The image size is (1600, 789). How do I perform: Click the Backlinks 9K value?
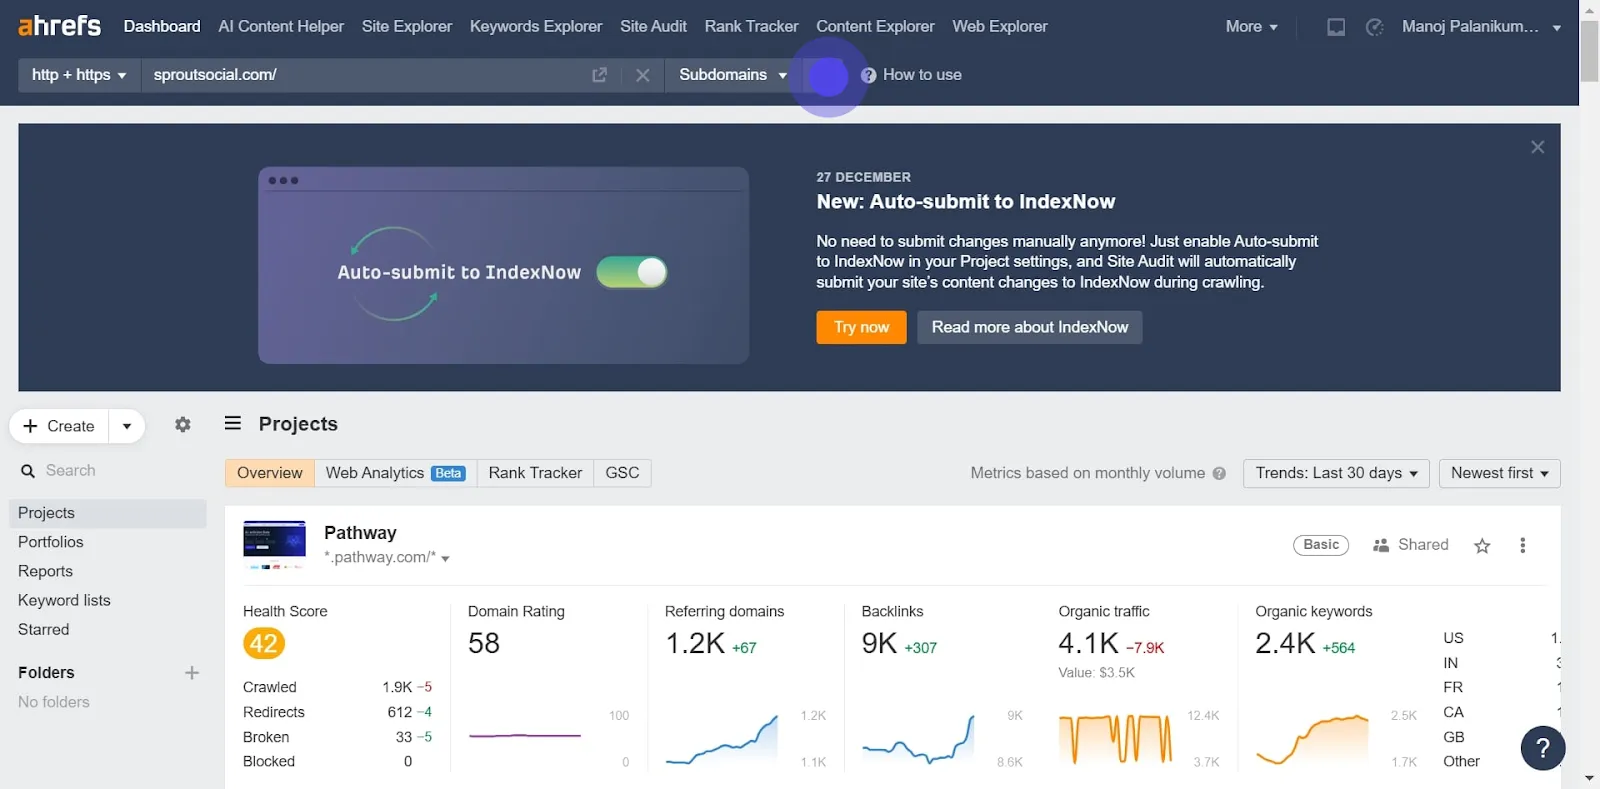[x=880, y=643]
